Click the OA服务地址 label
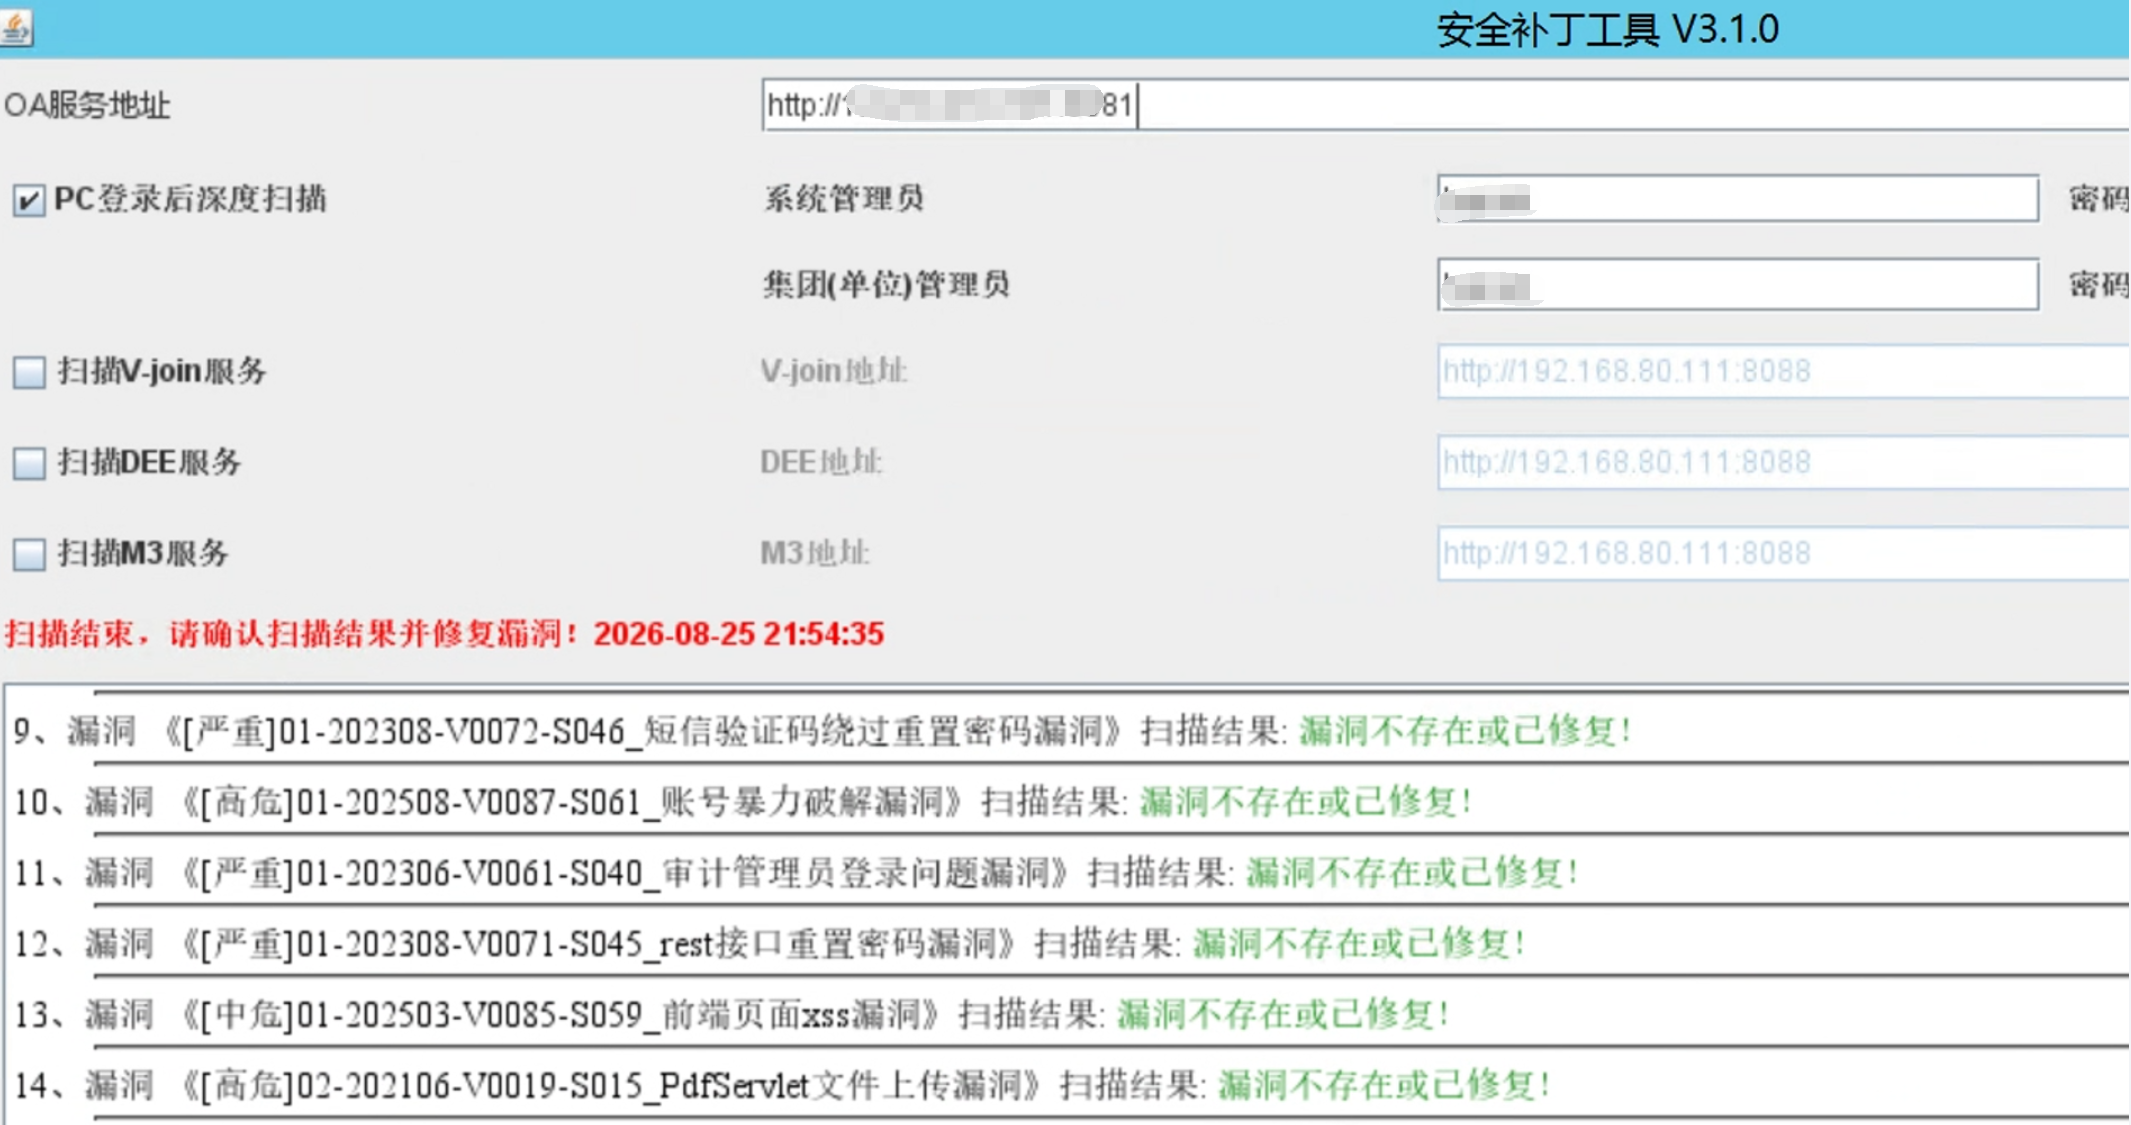Image resolution: width=2131 pixels, height=1125 pixels. tap(87, 105)
